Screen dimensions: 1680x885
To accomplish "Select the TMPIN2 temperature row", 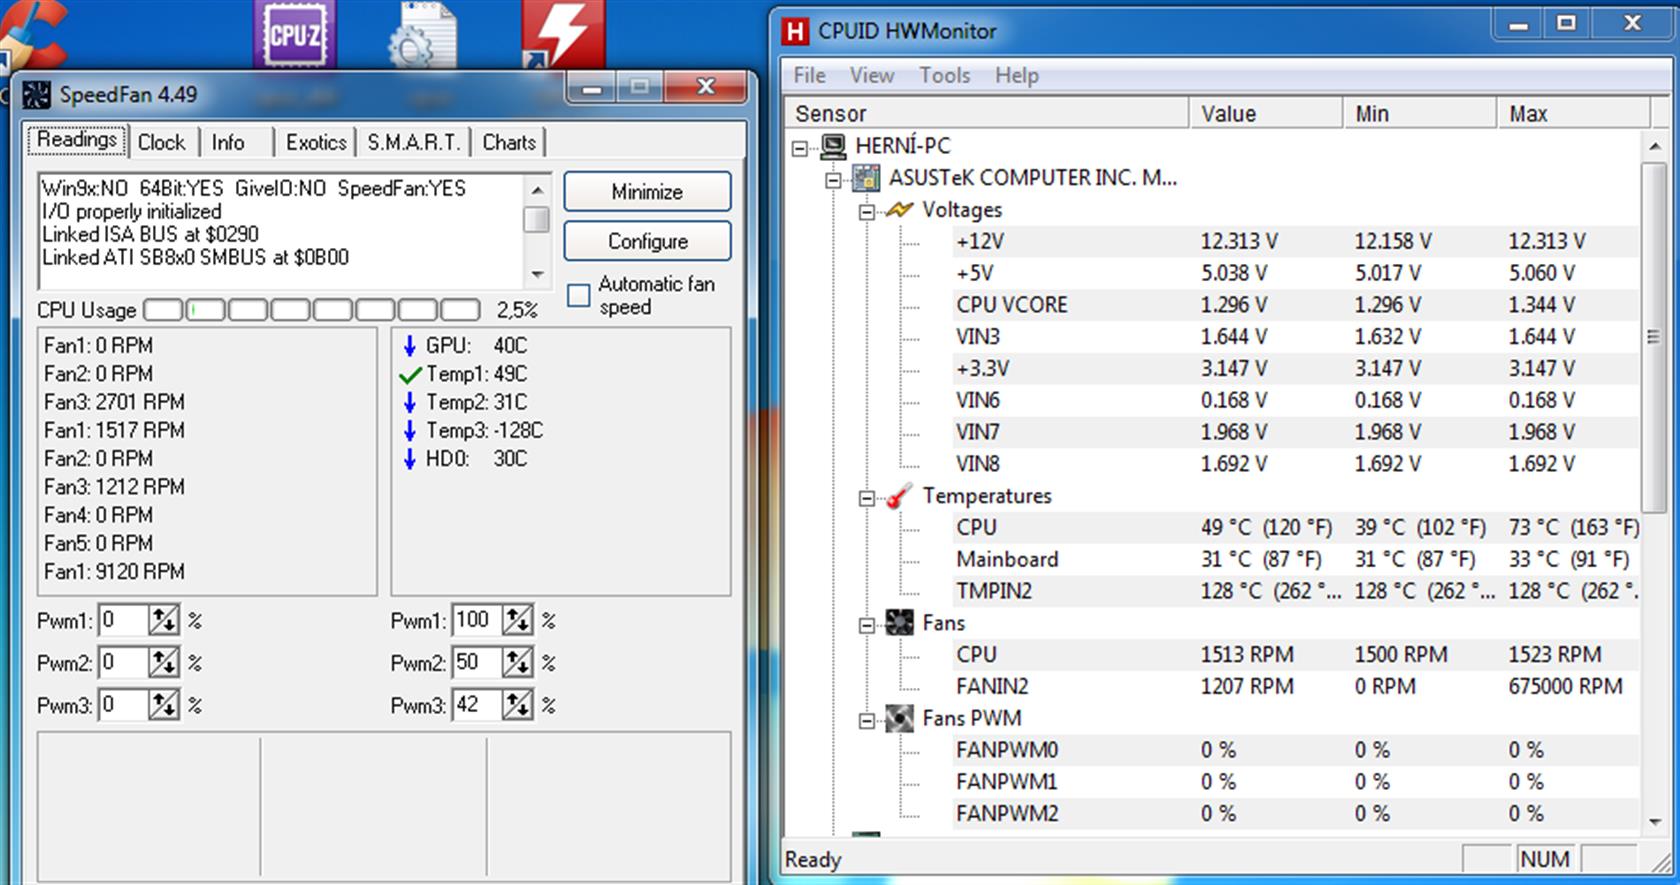I will tap(1295, 590).
